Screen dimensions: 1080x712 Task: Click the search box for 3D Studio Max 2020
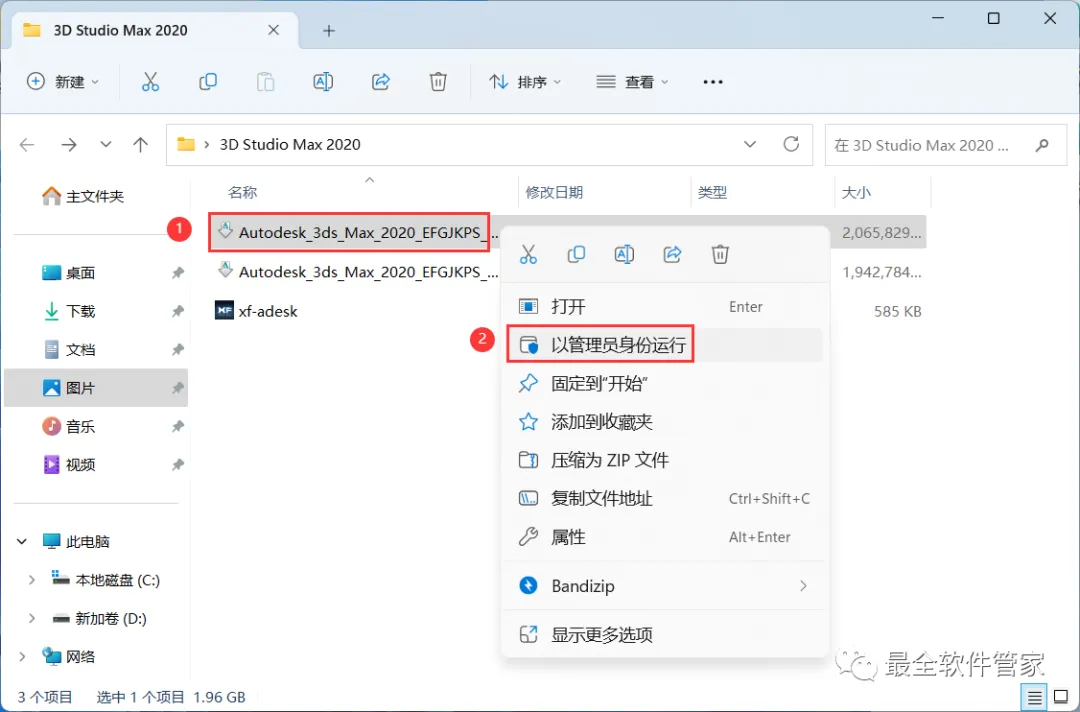[946, 145]
